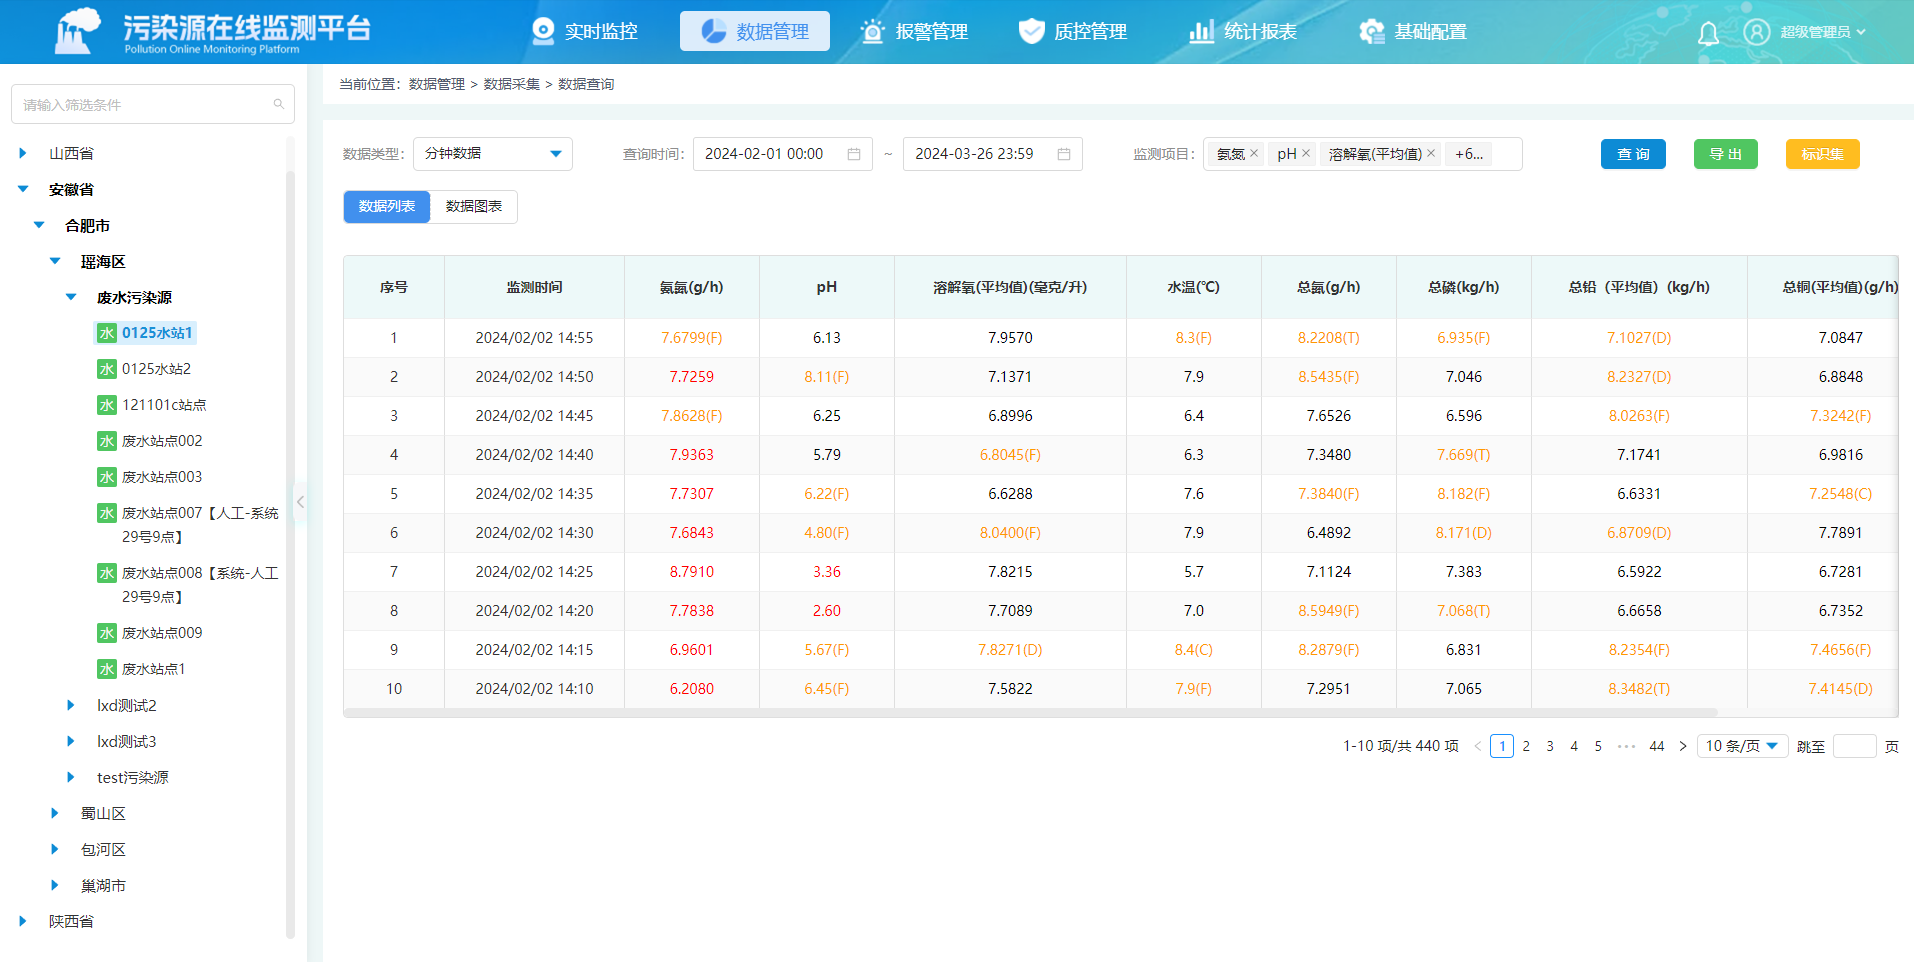The height and width of the screenshot is (962, 1914).
Task: Remove the 溶解氧(平均值) tag
Action: [1431, 153]
